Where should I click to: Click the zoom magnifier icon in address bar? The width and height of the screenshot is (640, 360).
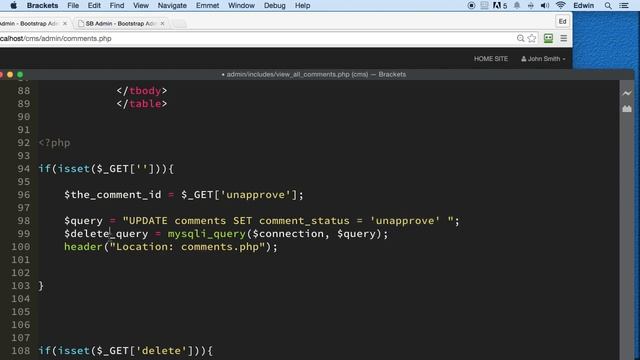520,38
